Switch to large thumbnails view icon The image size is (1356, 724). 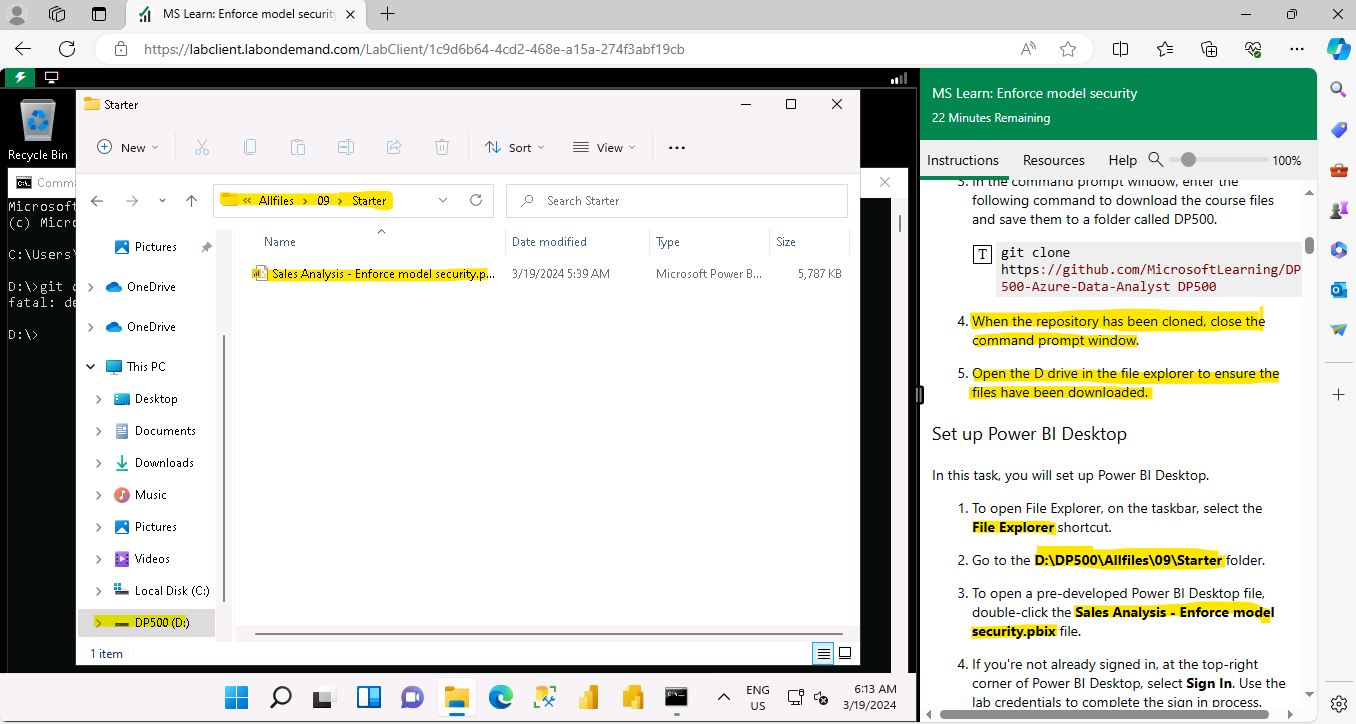tap(845, 653)
